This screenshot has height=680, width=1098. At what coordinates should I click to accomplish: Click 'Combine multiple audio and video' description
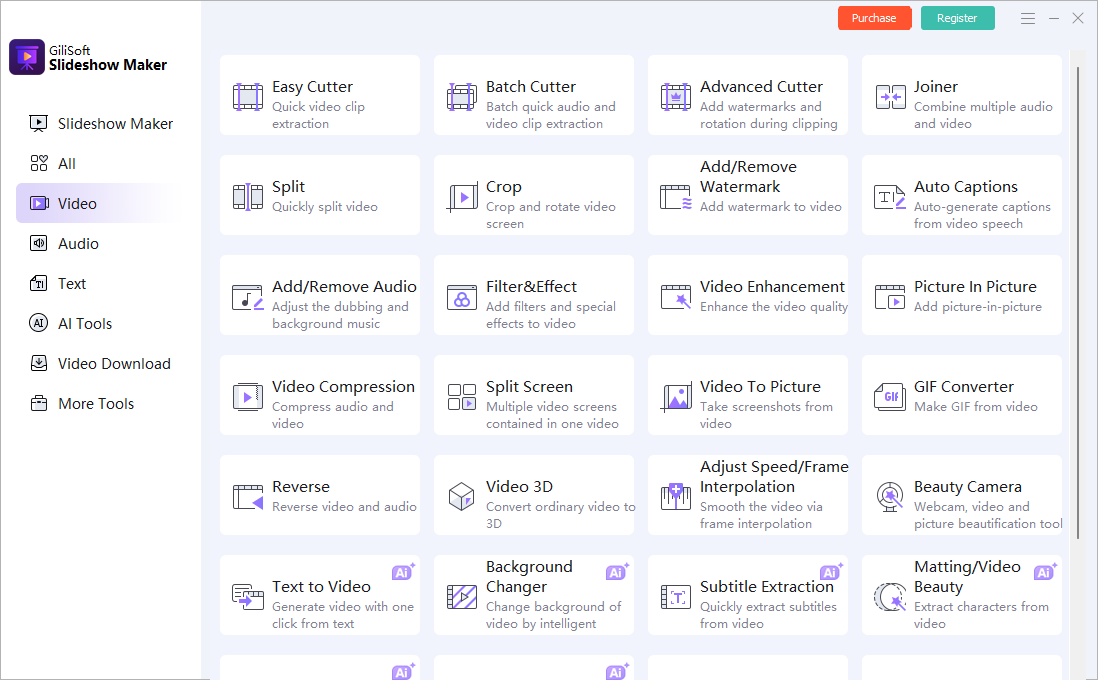(x=983, y=115)
